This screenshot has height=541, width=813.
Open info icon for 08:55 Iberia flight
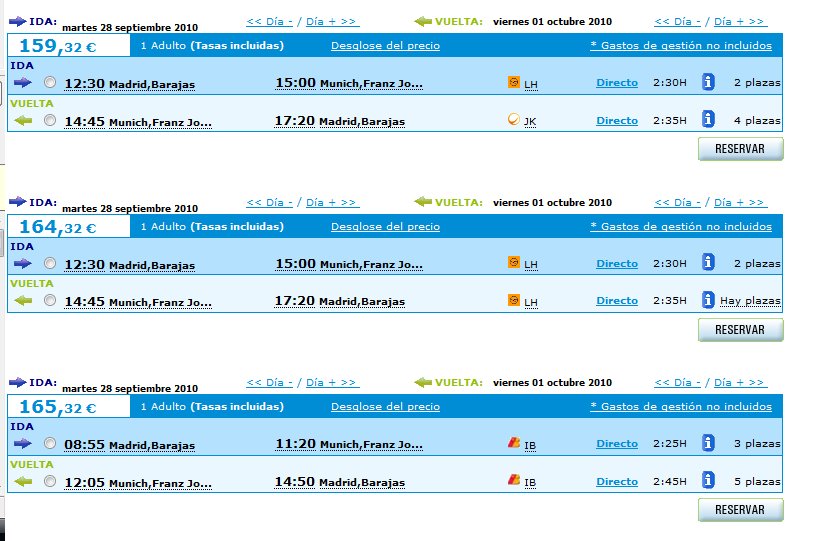[708, 443]
